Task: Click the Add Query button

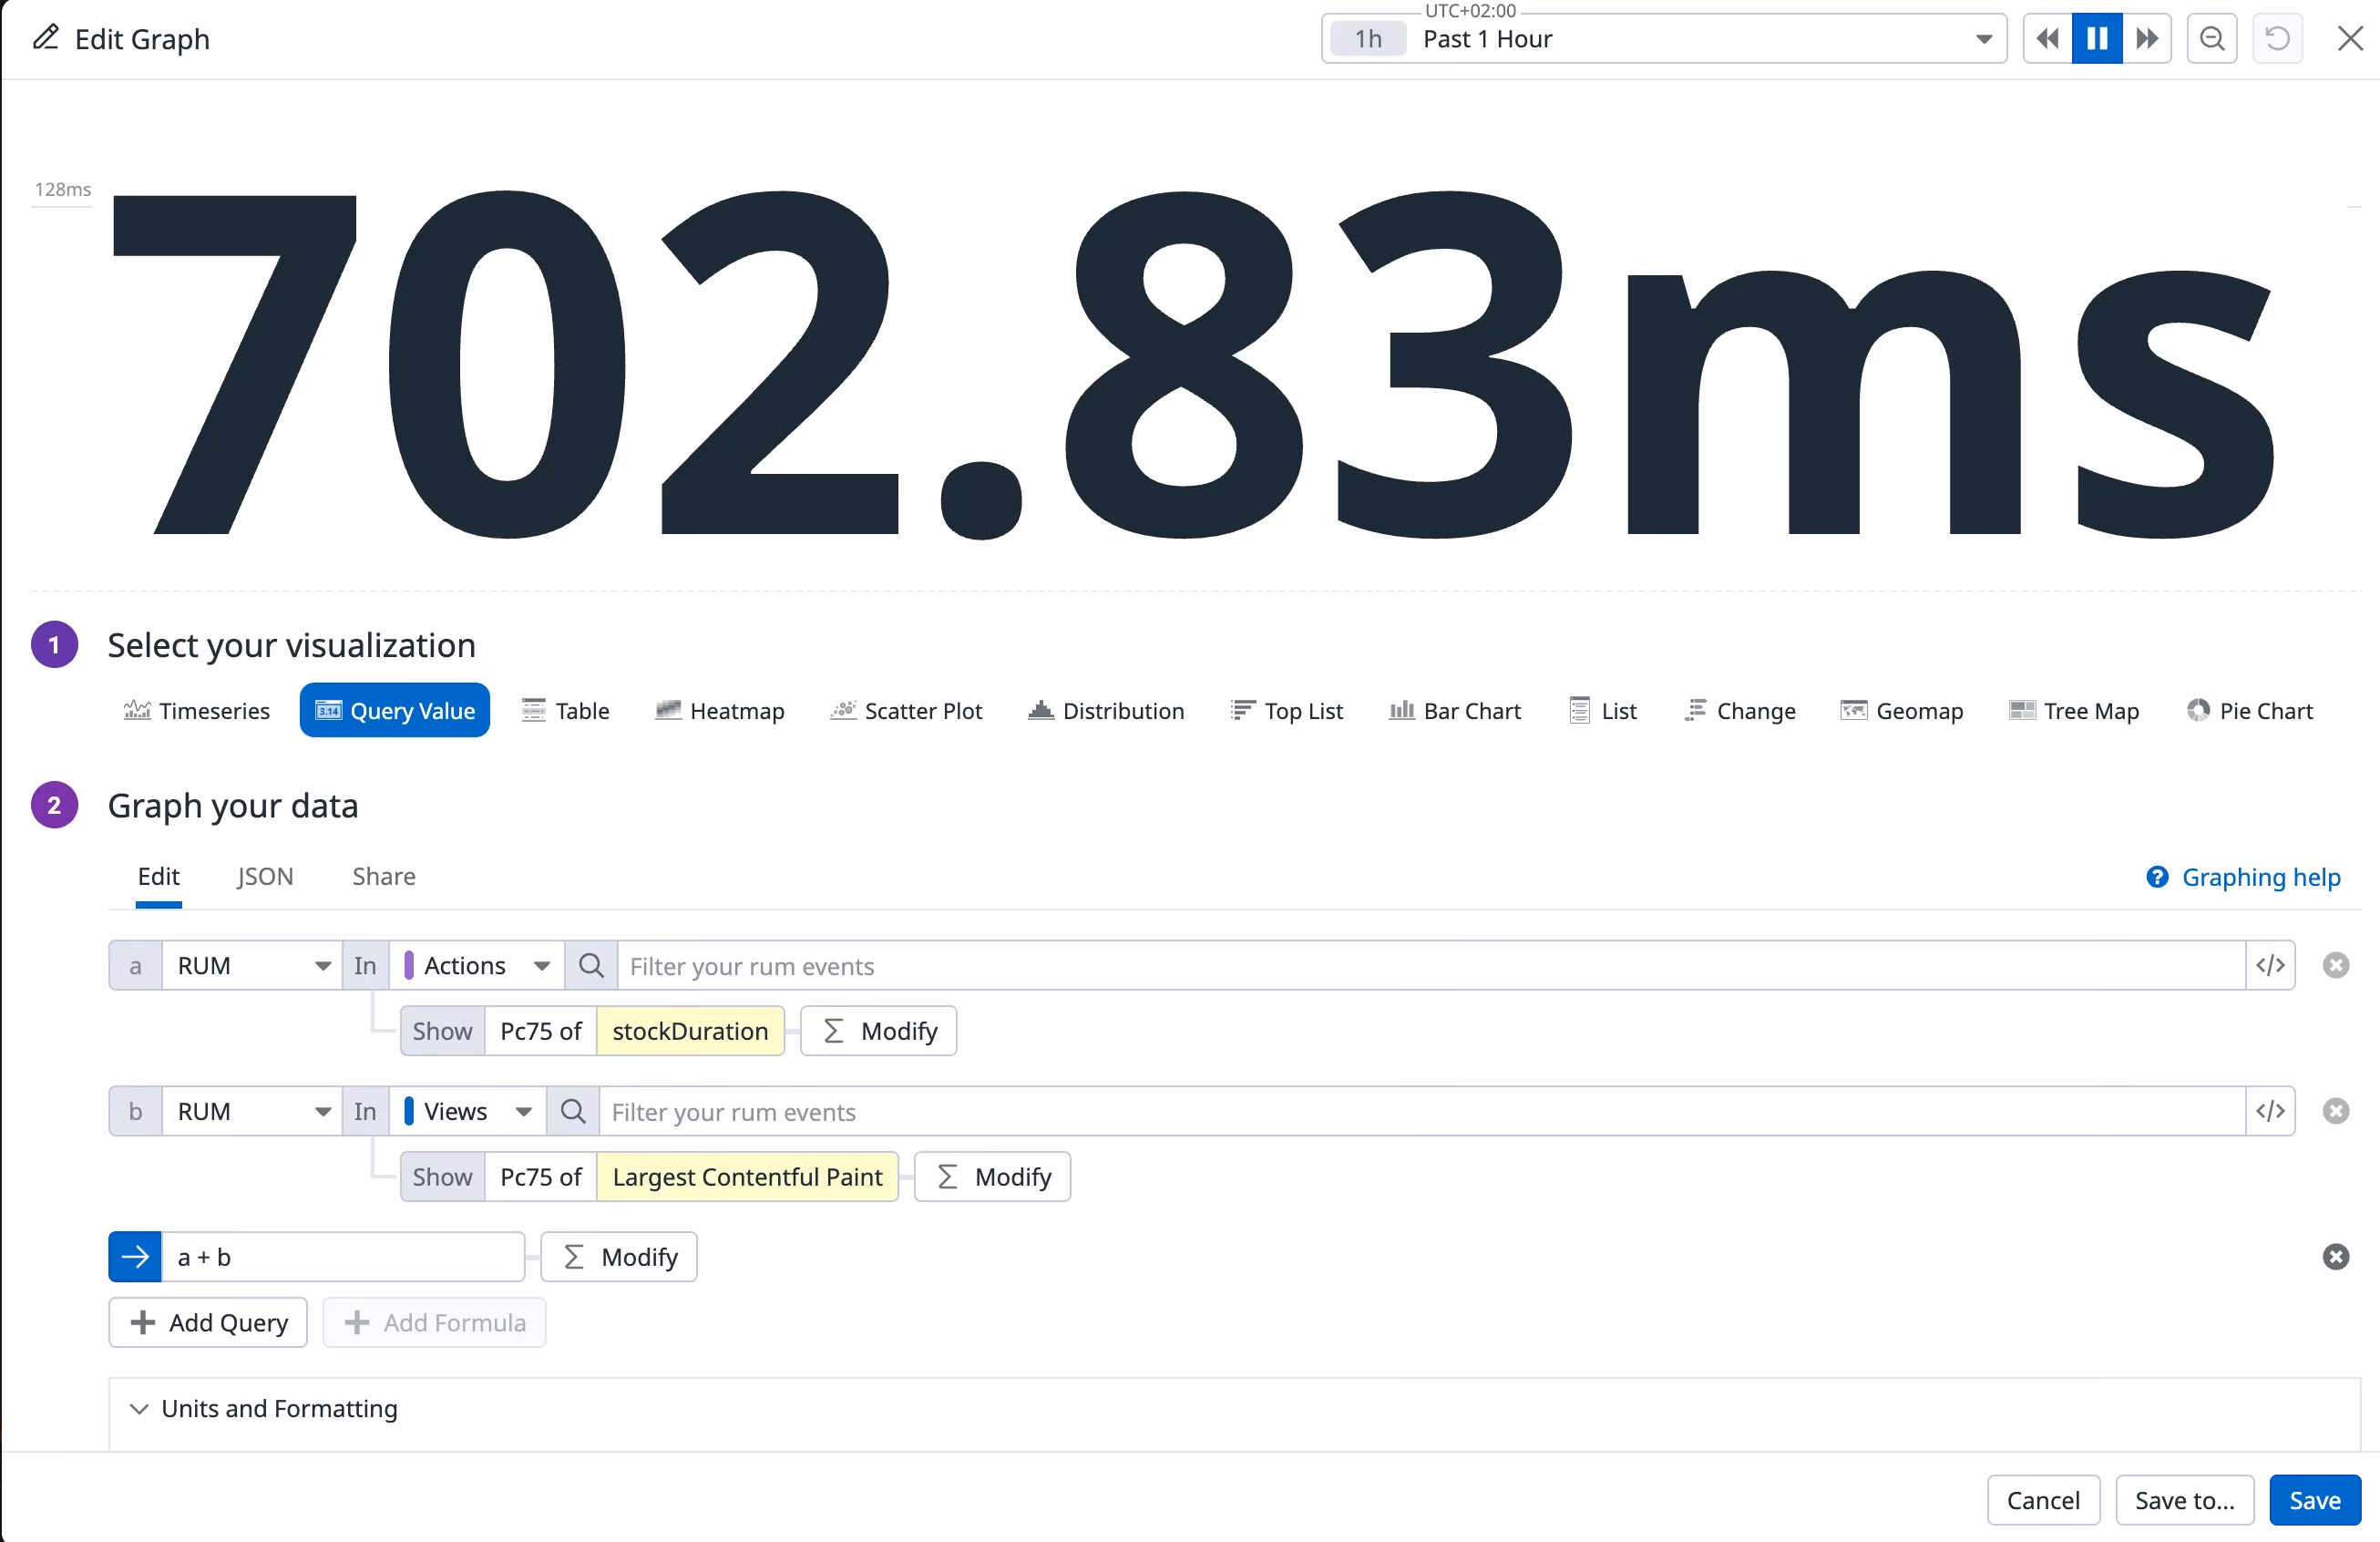Action: pyautogui.click(x=208, y=1323)
